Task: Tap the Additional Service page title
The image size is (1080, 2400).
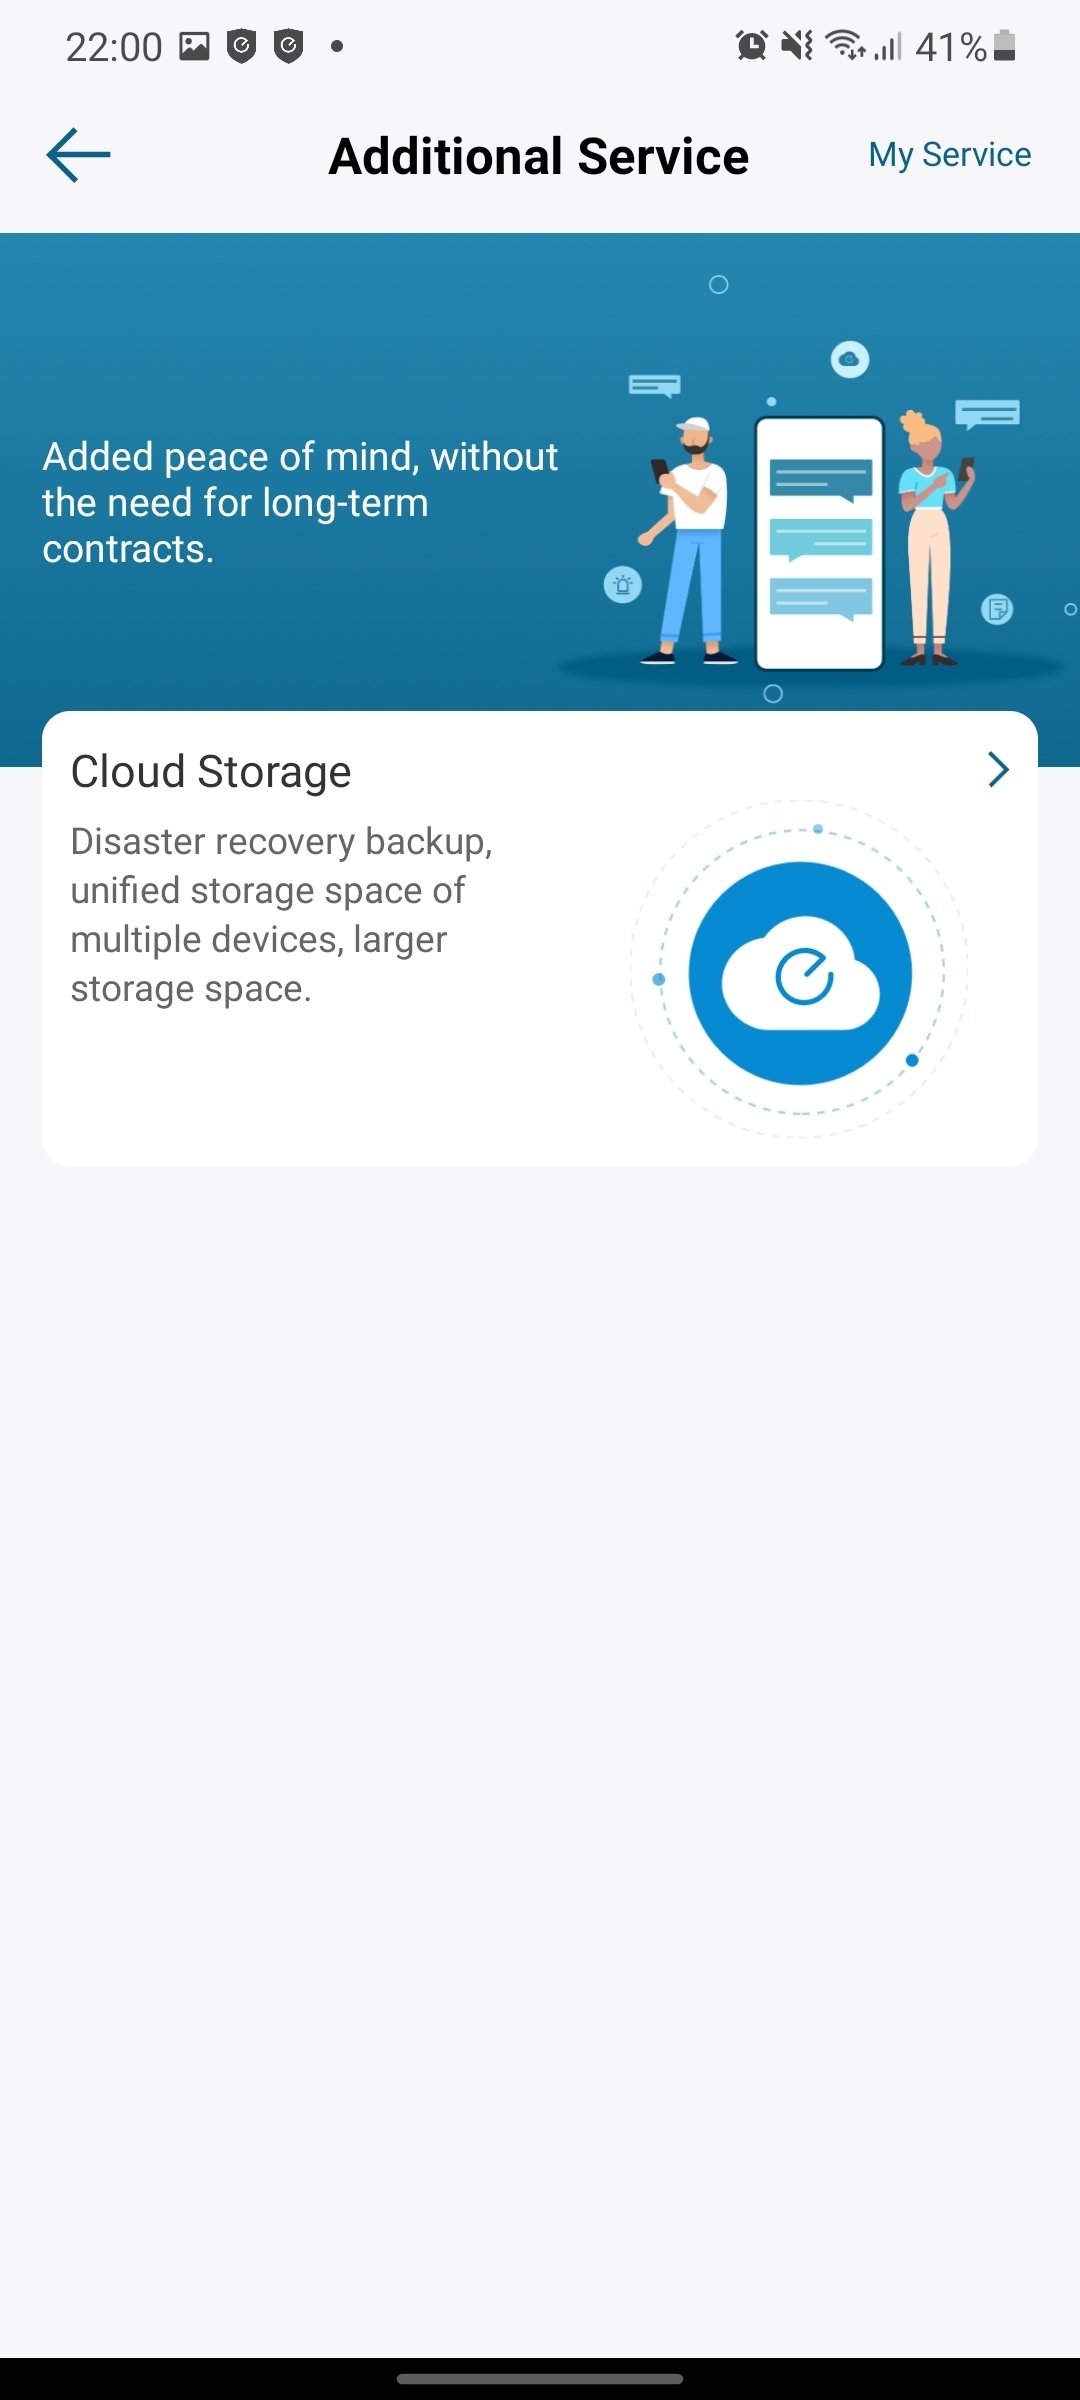Action: point(539,156)
